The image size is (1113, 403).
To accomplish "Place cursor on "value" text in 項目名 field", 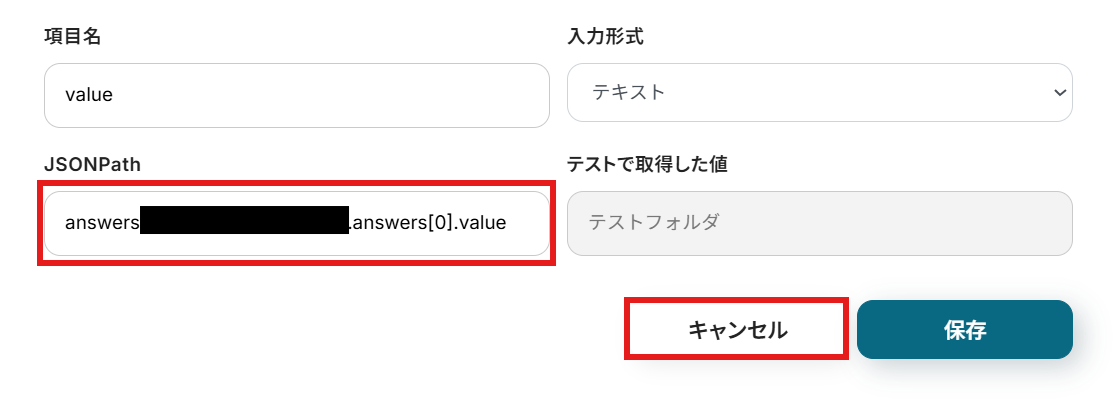I will point(88,95).
